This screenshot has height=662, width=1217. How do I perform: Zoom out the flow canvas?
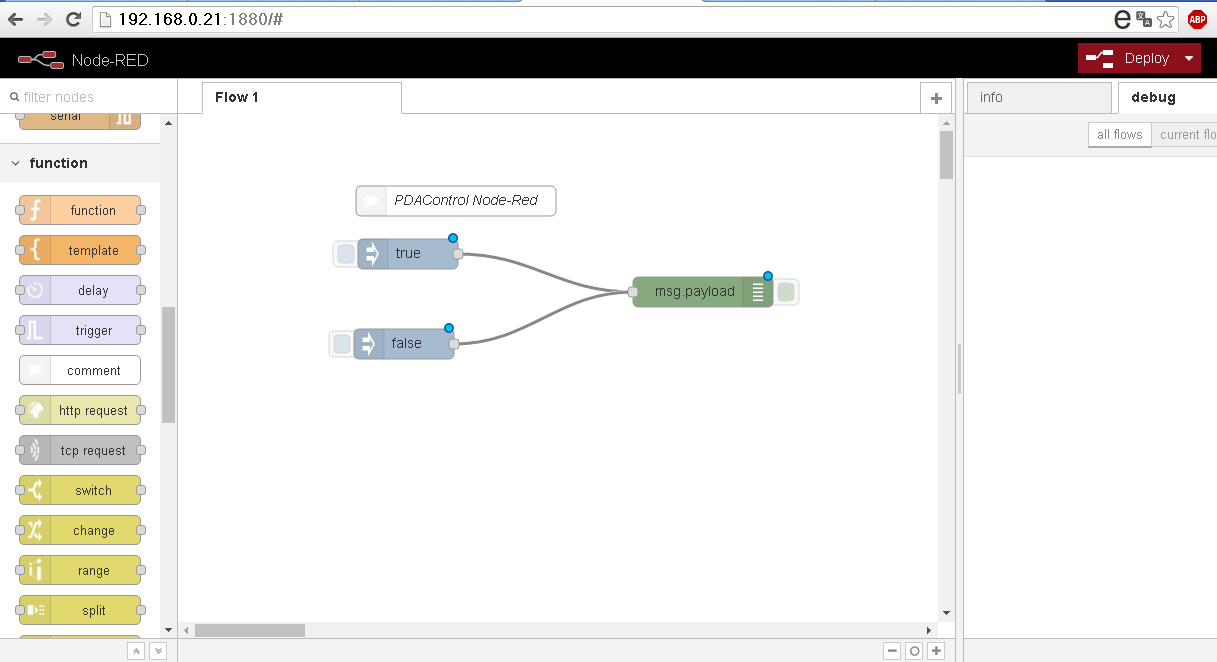click(x=892, y=651)
